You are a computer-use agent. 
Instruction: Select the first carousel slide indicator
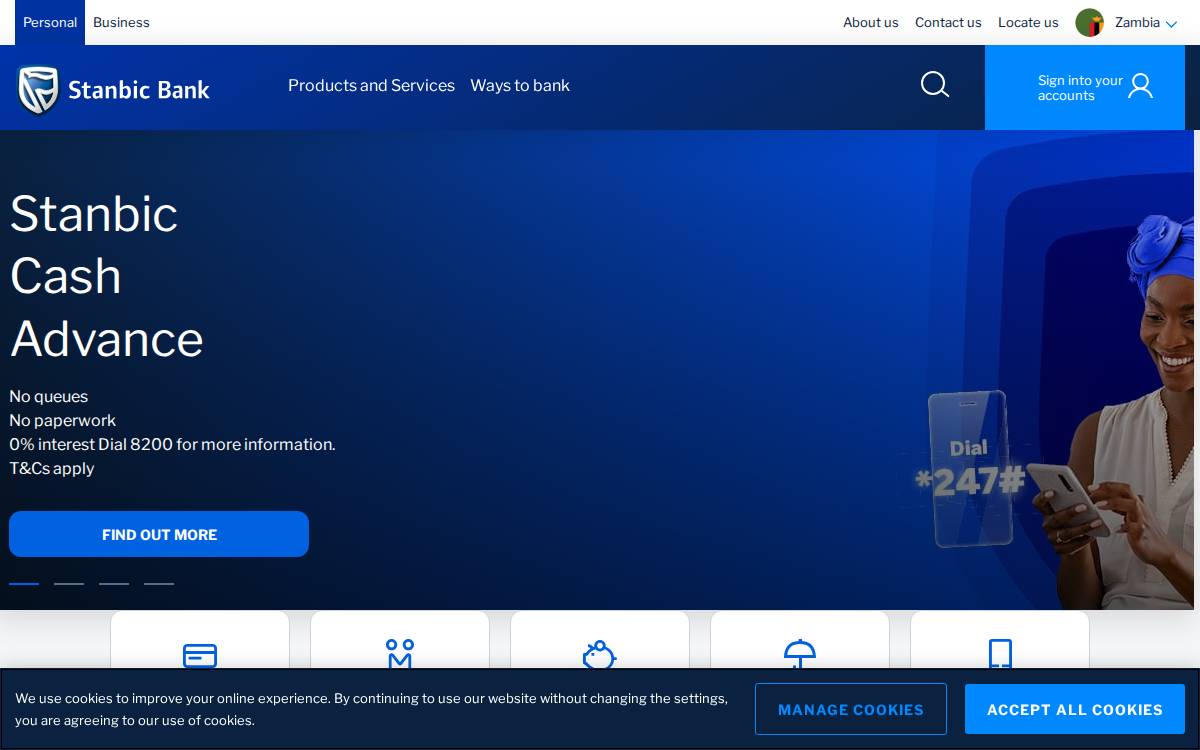24,583
